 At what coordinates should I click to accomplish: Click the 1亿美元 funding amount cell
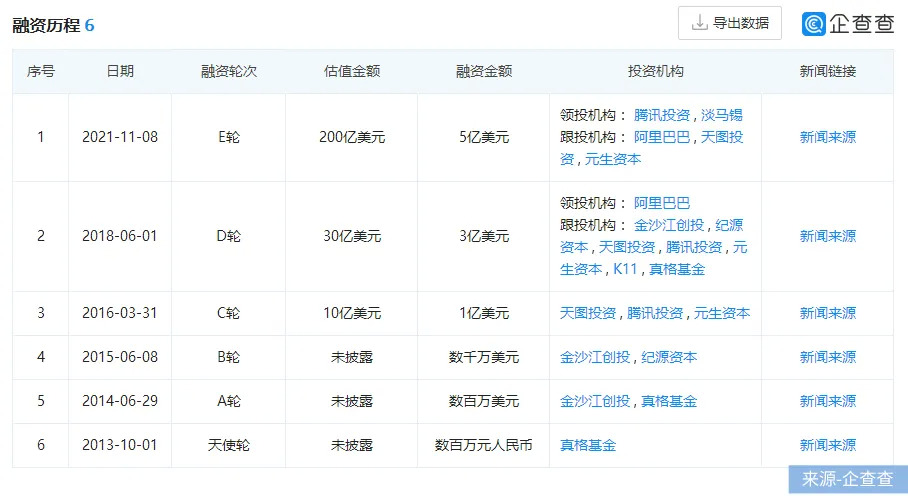click(x=484, y=313)
